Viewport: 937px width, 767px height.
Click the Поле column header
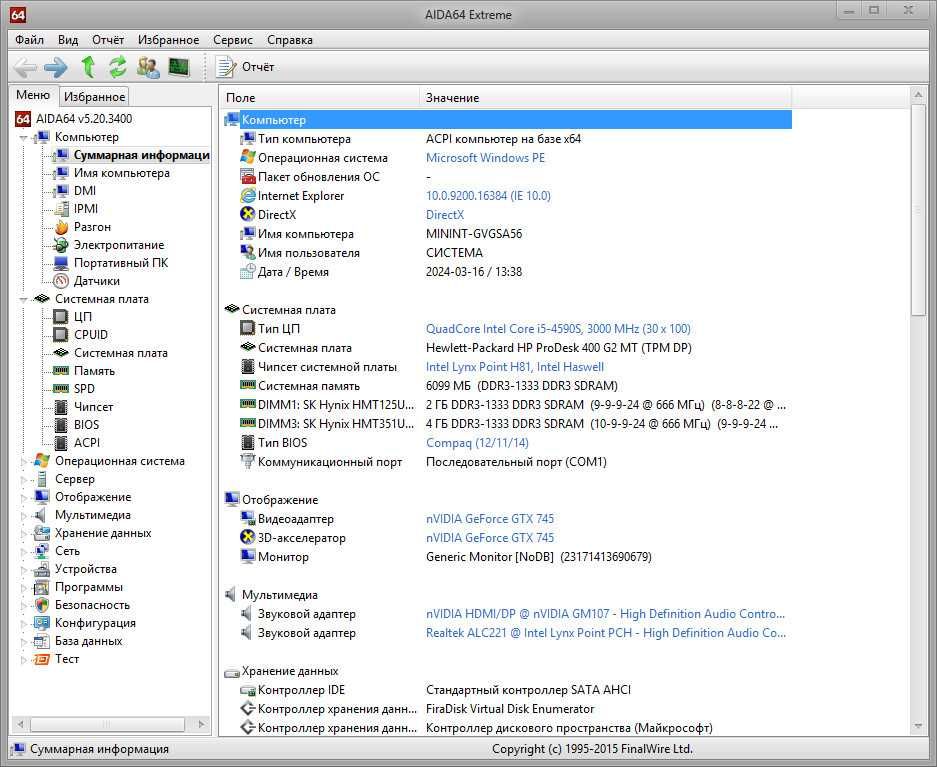320,98
